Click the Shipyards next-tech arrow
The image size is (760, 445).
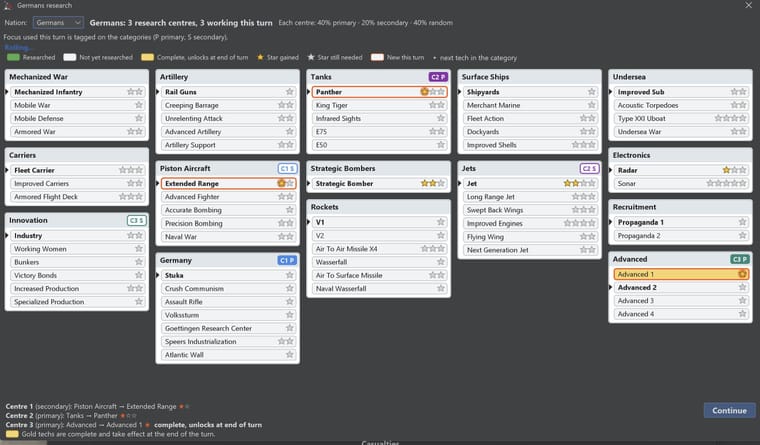(x=459, y=92)
